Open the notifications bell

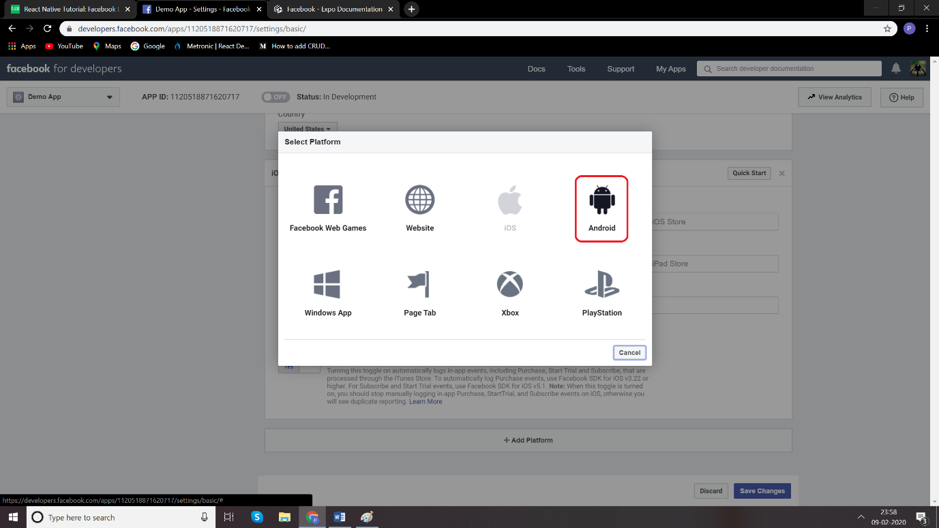[x=896, y=68]
